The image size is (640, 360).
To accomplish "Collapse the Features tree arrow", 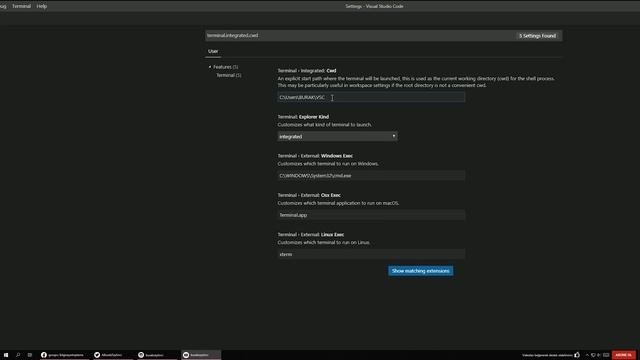I will coord(210,67).
